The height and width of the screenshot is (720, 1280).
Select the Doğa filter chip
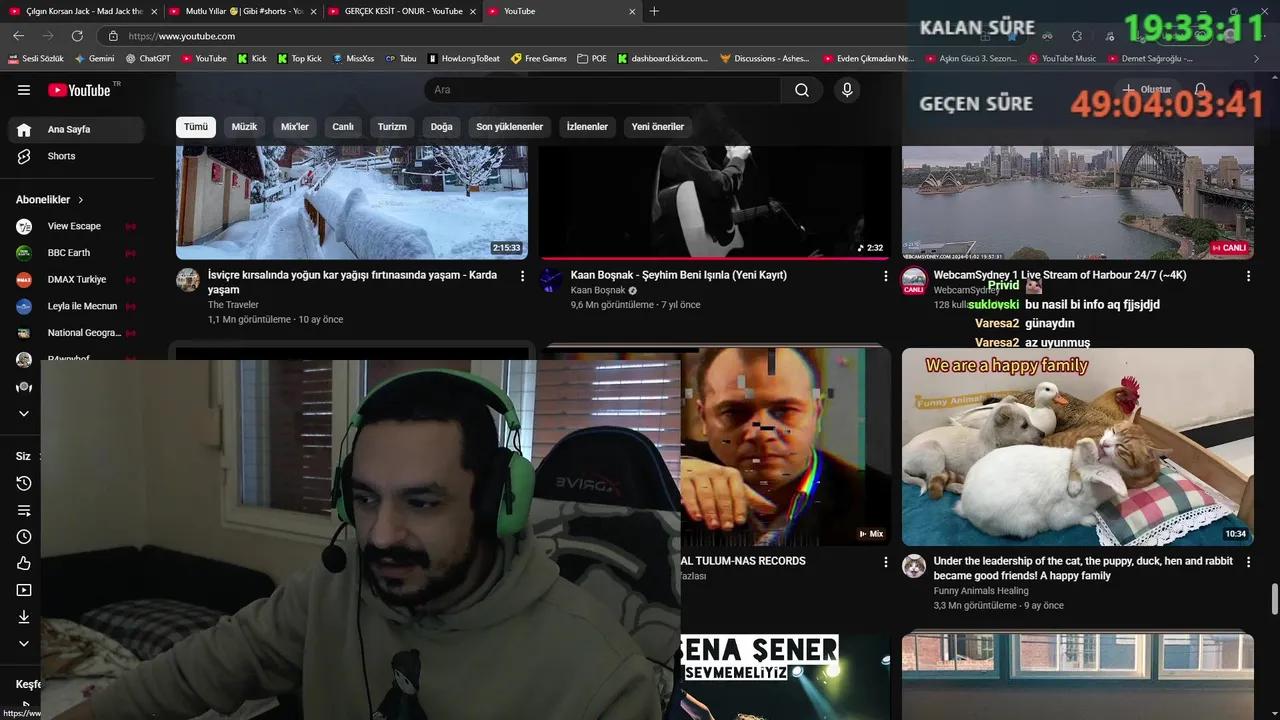(x=442, y=127)
